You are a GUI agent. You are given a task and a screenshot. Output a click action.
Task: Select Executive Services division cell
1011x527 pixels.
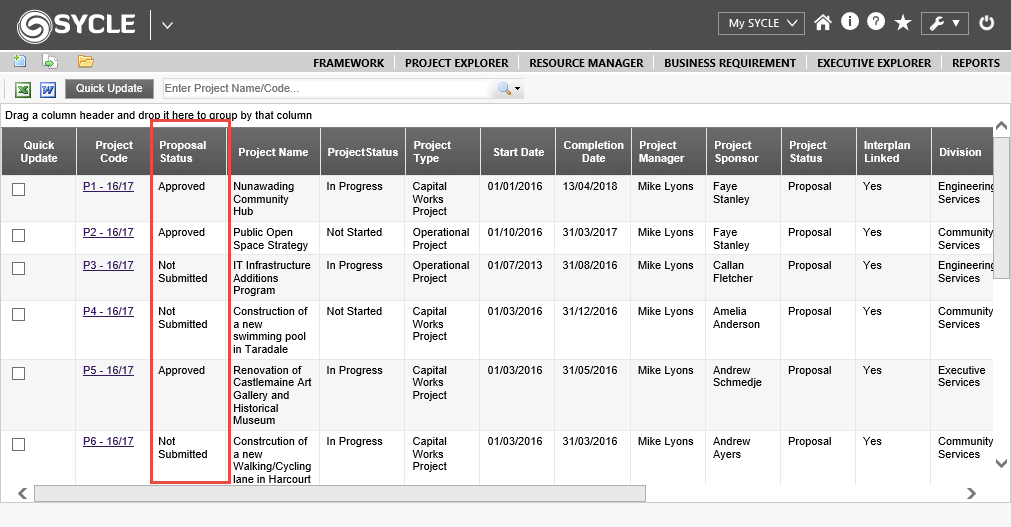tap(962, 395)
